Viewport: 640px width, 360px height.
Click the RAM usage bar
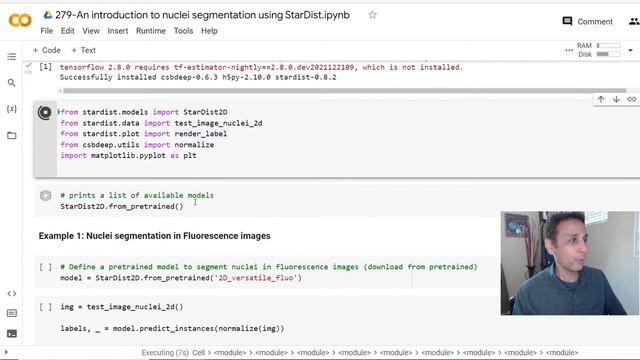click(x=609, y=45)
